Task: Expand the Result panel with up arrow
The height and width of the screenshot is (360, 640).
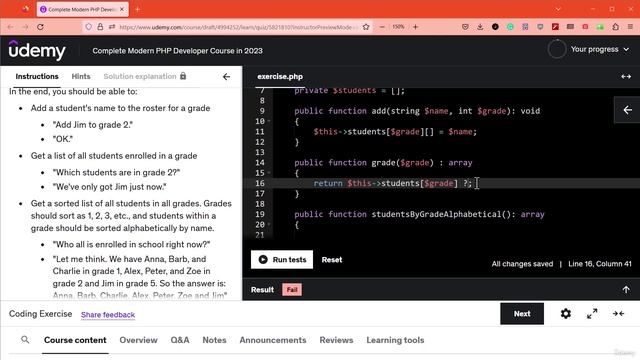Action: 626,289
